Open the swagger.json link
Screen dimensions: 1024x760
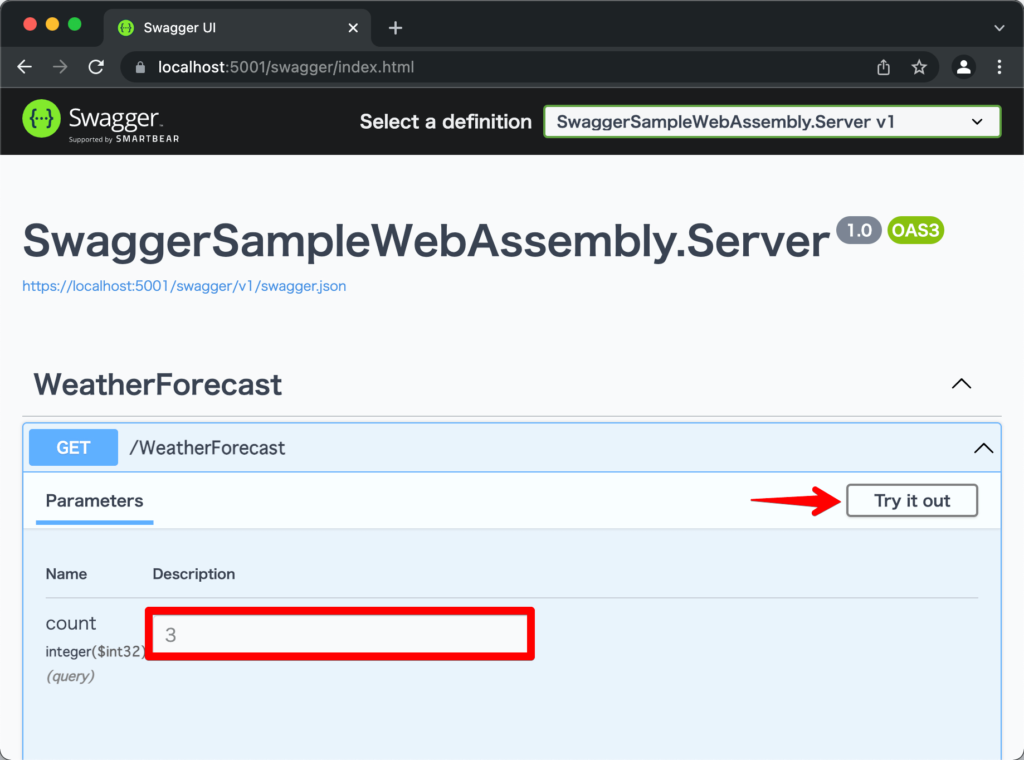(184, 285)
